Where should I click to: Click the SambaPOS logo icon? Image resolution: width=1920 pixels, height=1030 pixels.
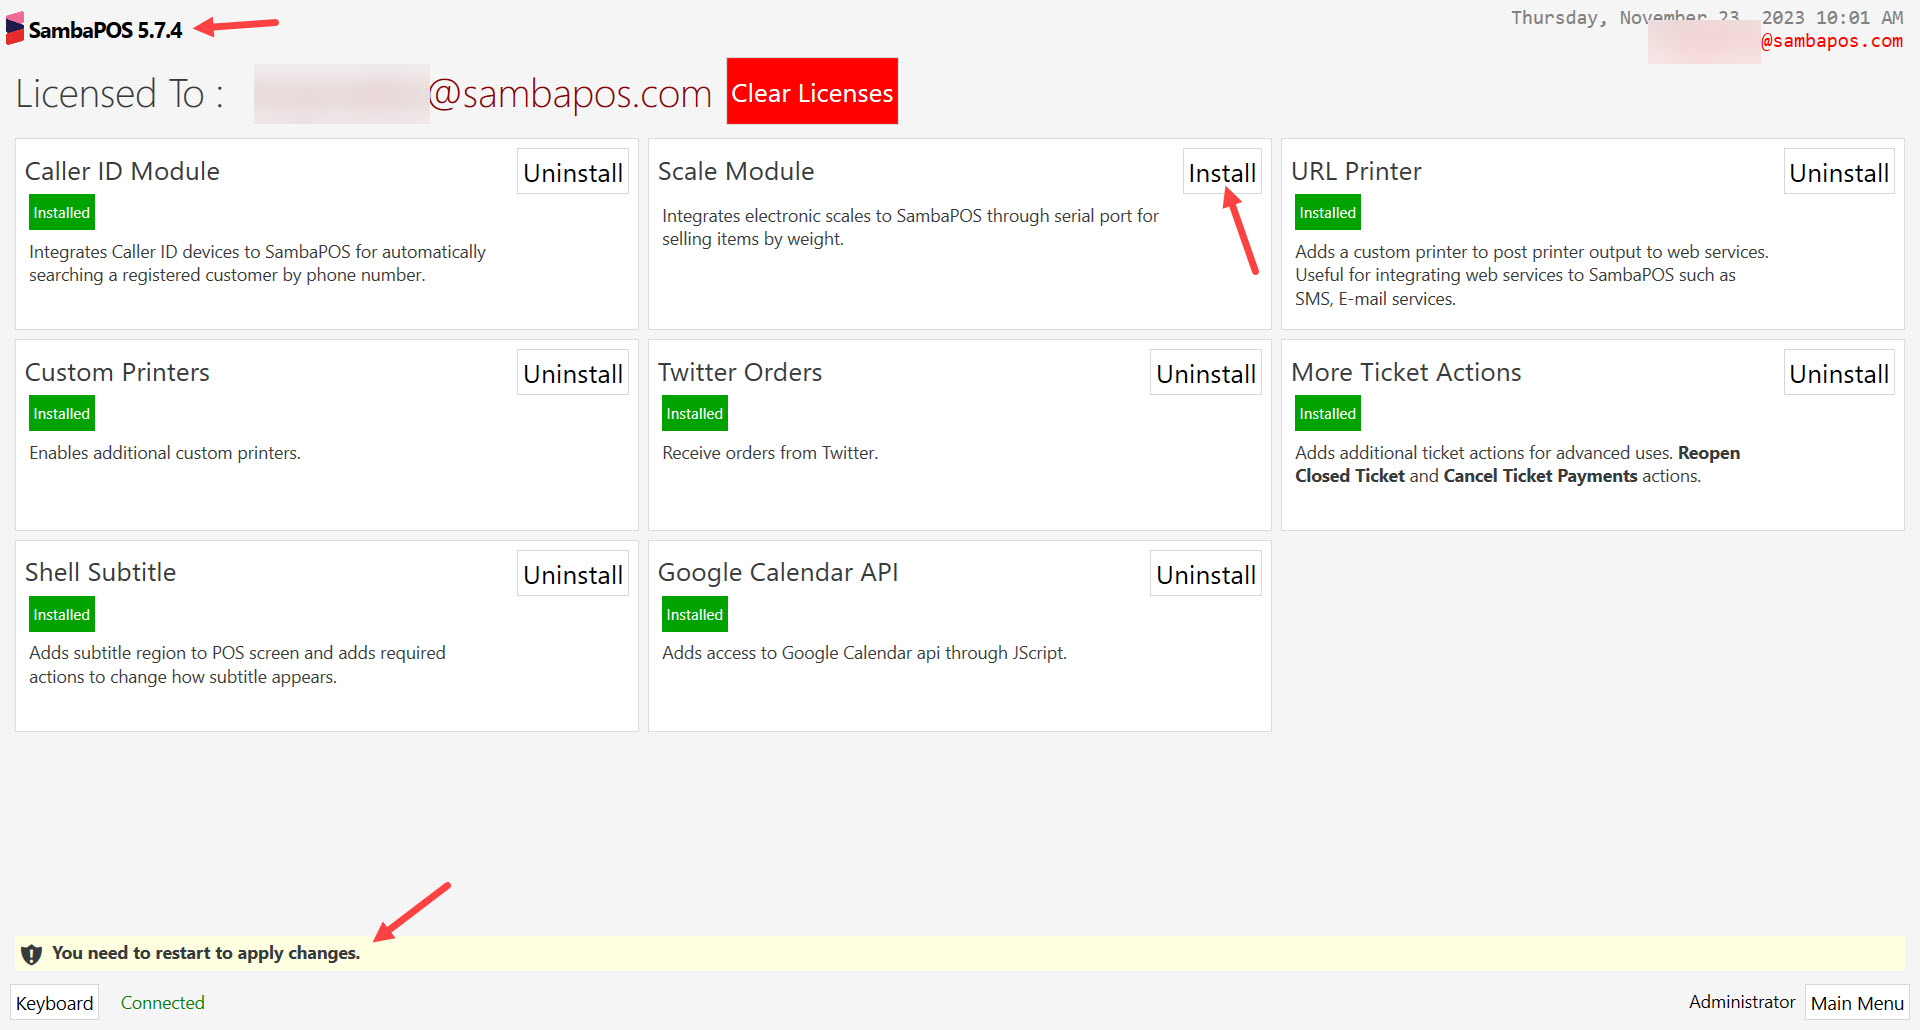13,29
